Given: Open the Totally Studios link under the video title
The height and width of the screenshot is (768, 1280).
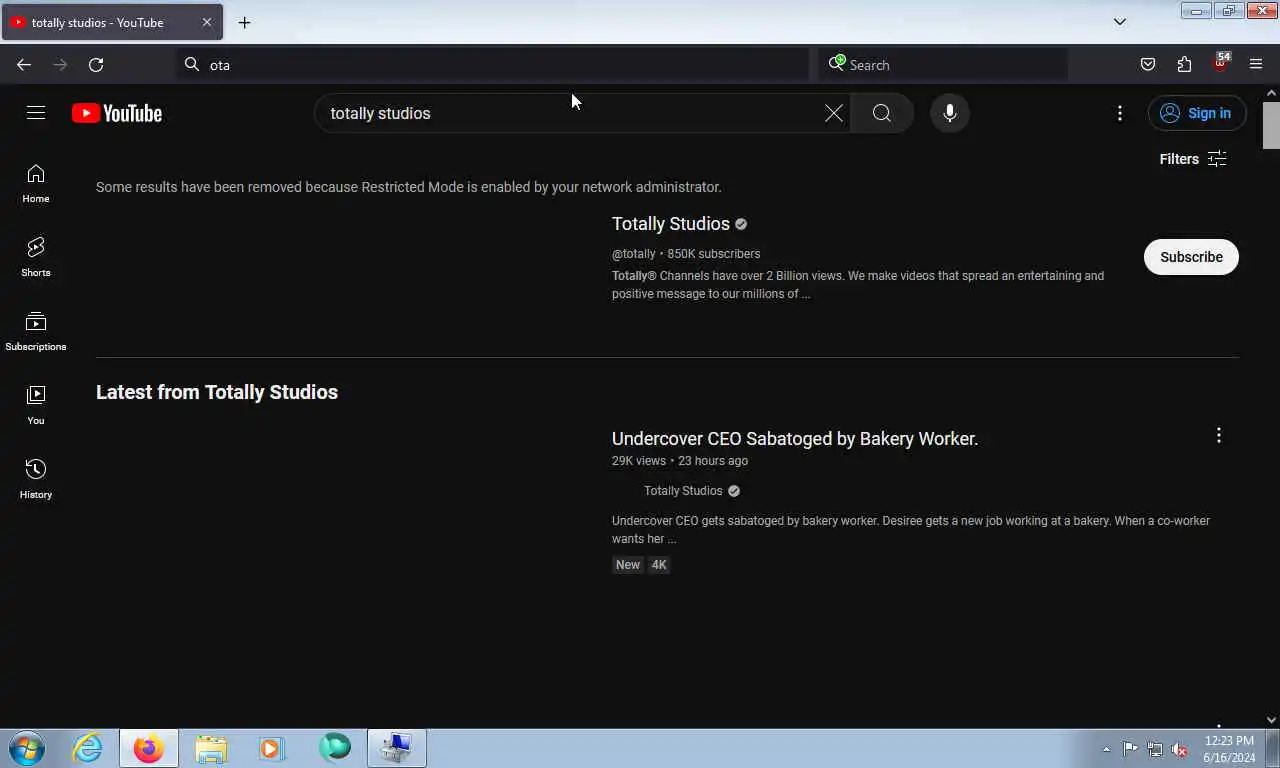Looking at the screenshot, I should [x=683, y=491].
